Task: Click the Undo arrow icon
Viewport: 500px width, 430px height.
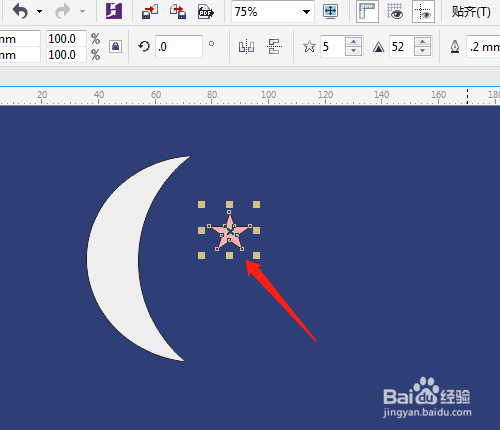Action: [20, 12]
